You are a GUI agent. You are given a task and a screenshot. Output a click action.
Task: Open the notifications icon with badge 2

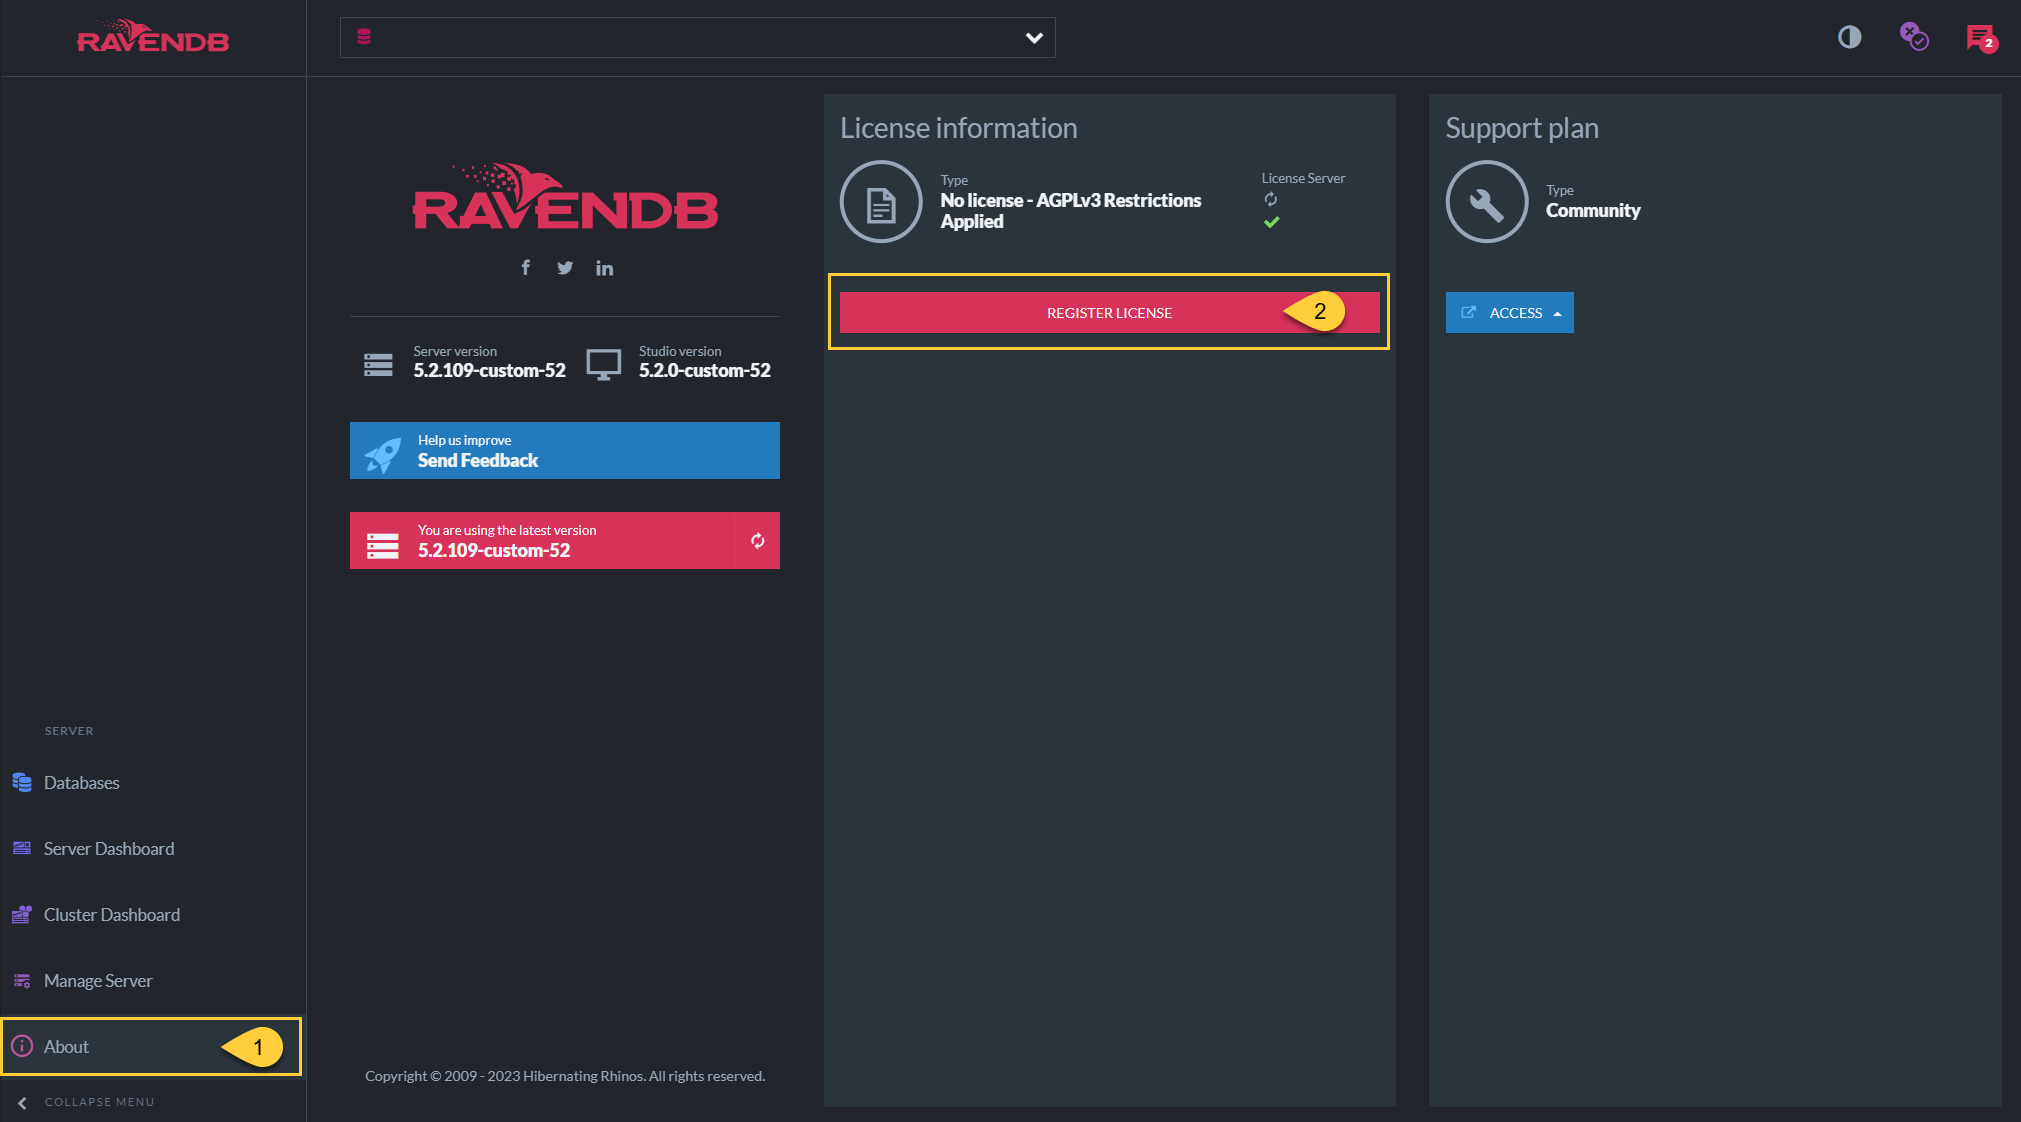coord(1981,38)
